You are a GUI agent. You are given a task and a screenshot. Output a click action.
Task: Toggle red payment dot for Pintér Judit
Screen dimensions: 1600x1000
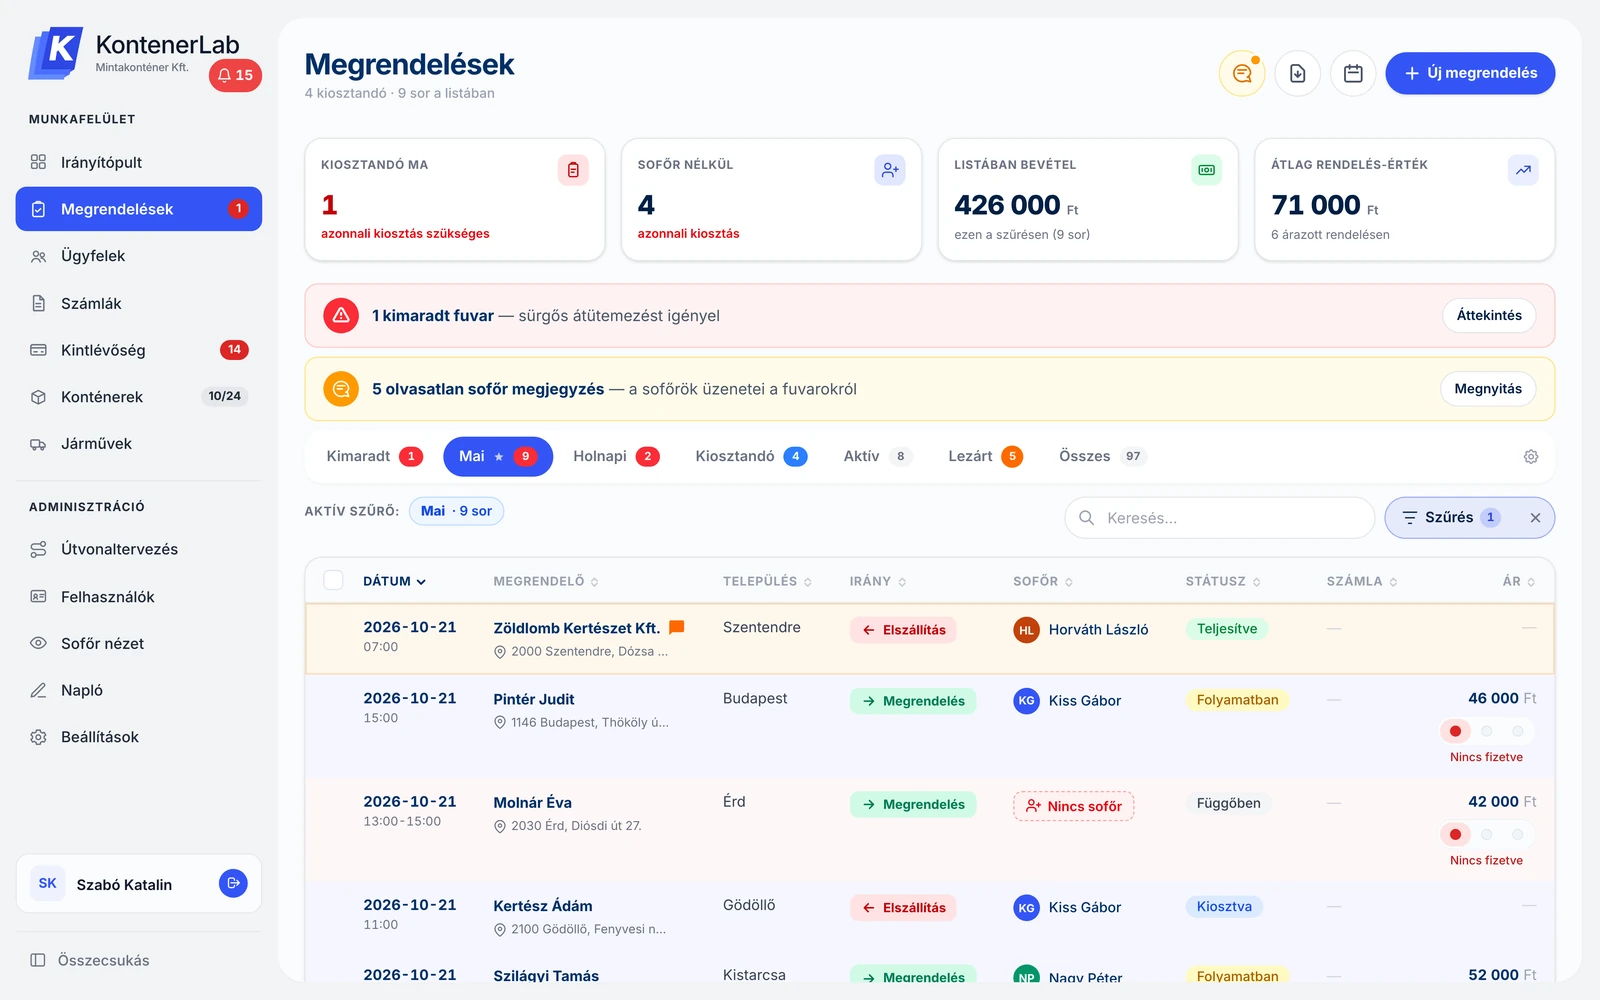coord(1455,731)
